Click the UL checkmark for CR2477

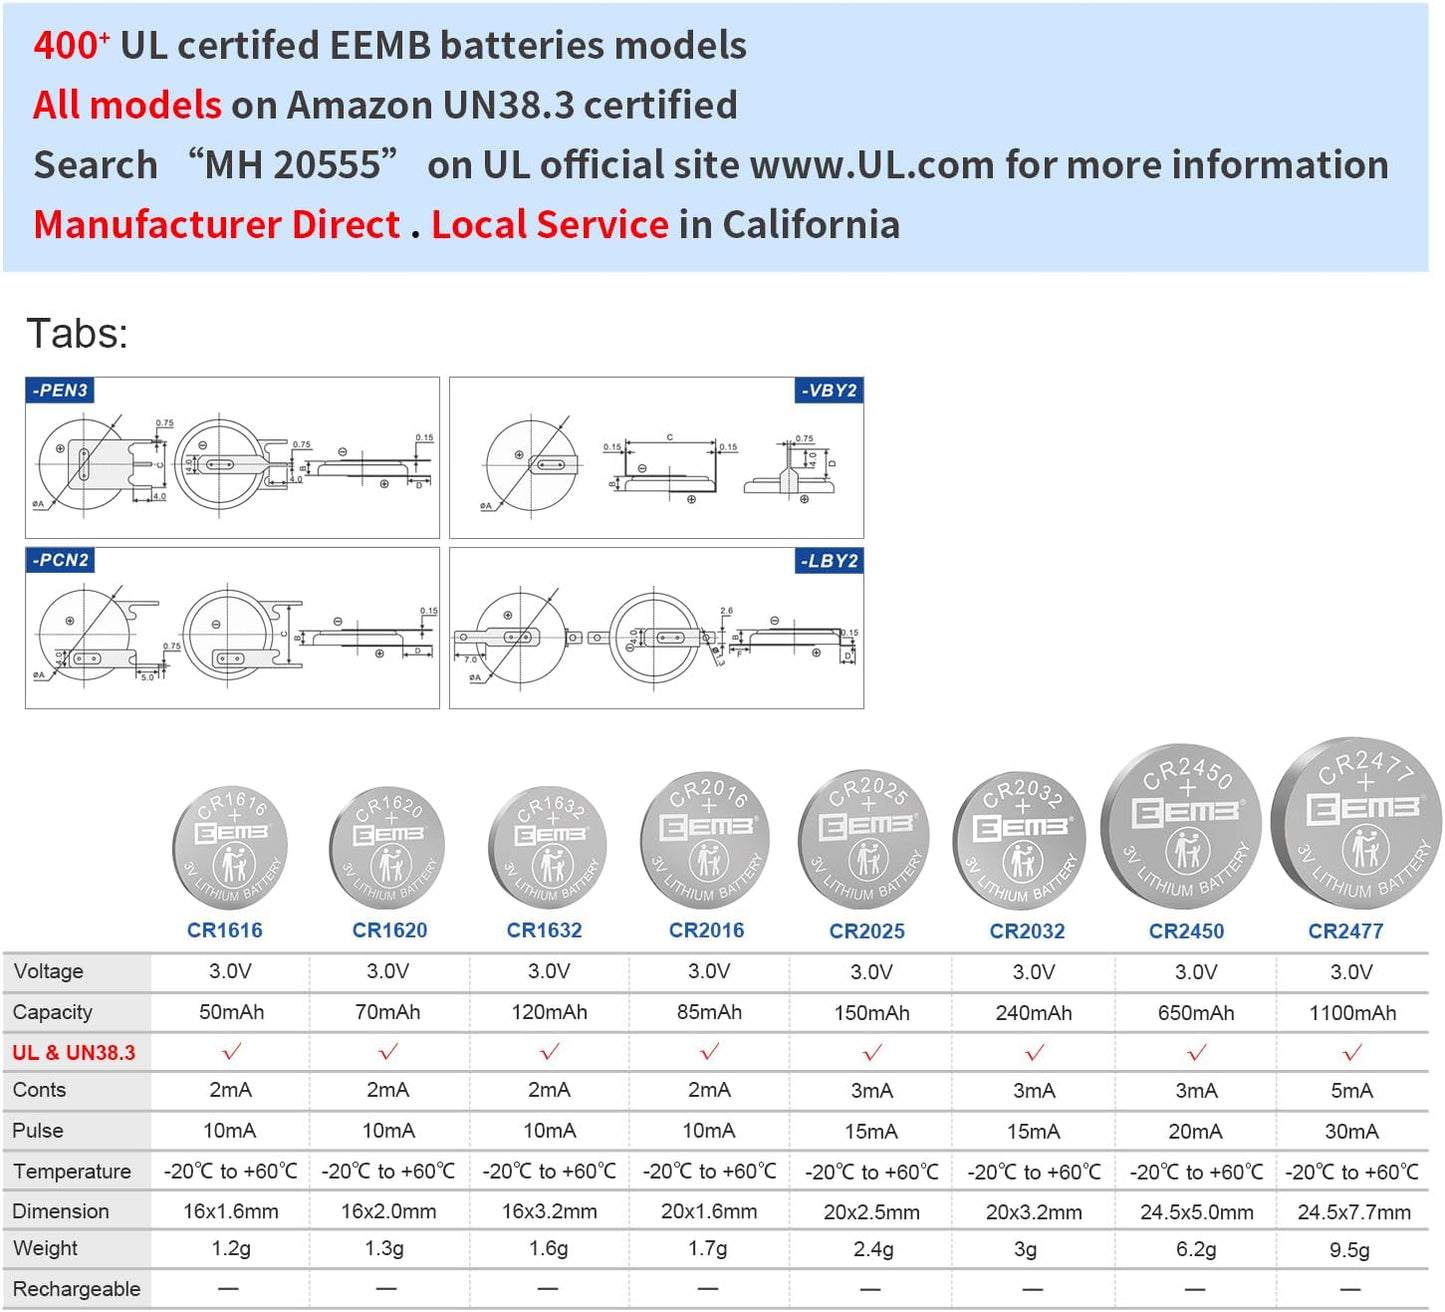[x=1352, y=1052]
